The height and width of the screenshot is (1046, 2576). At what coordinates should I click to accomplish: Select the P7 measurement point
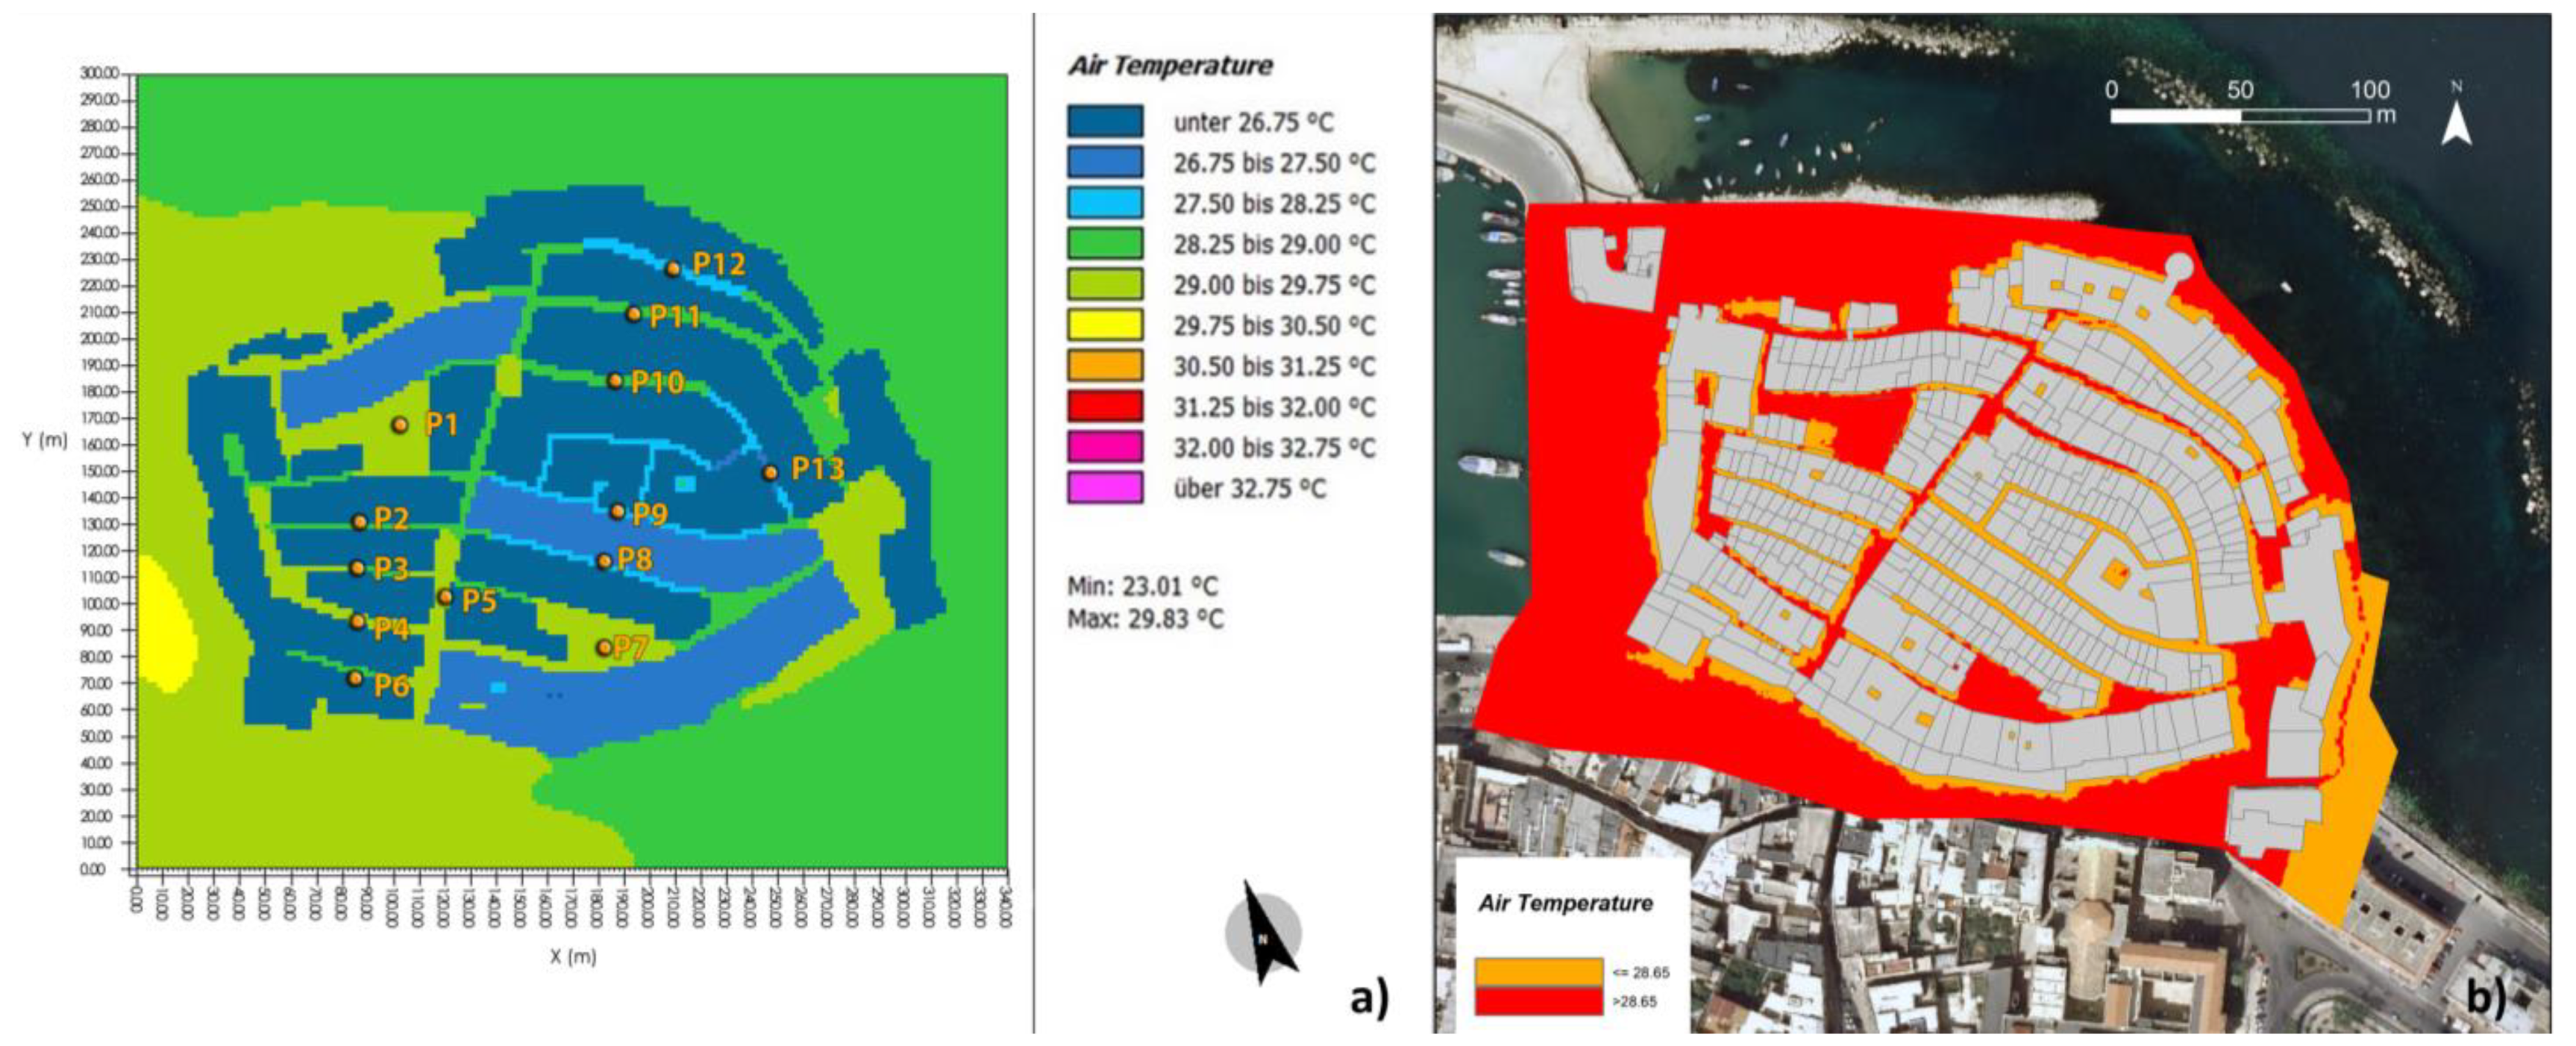coord(604,648)
